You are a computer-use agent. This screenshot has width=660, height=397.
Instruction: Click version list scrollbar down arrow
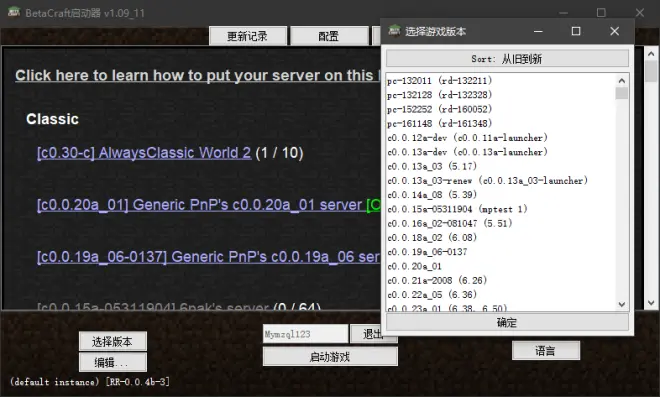point(622,304)
